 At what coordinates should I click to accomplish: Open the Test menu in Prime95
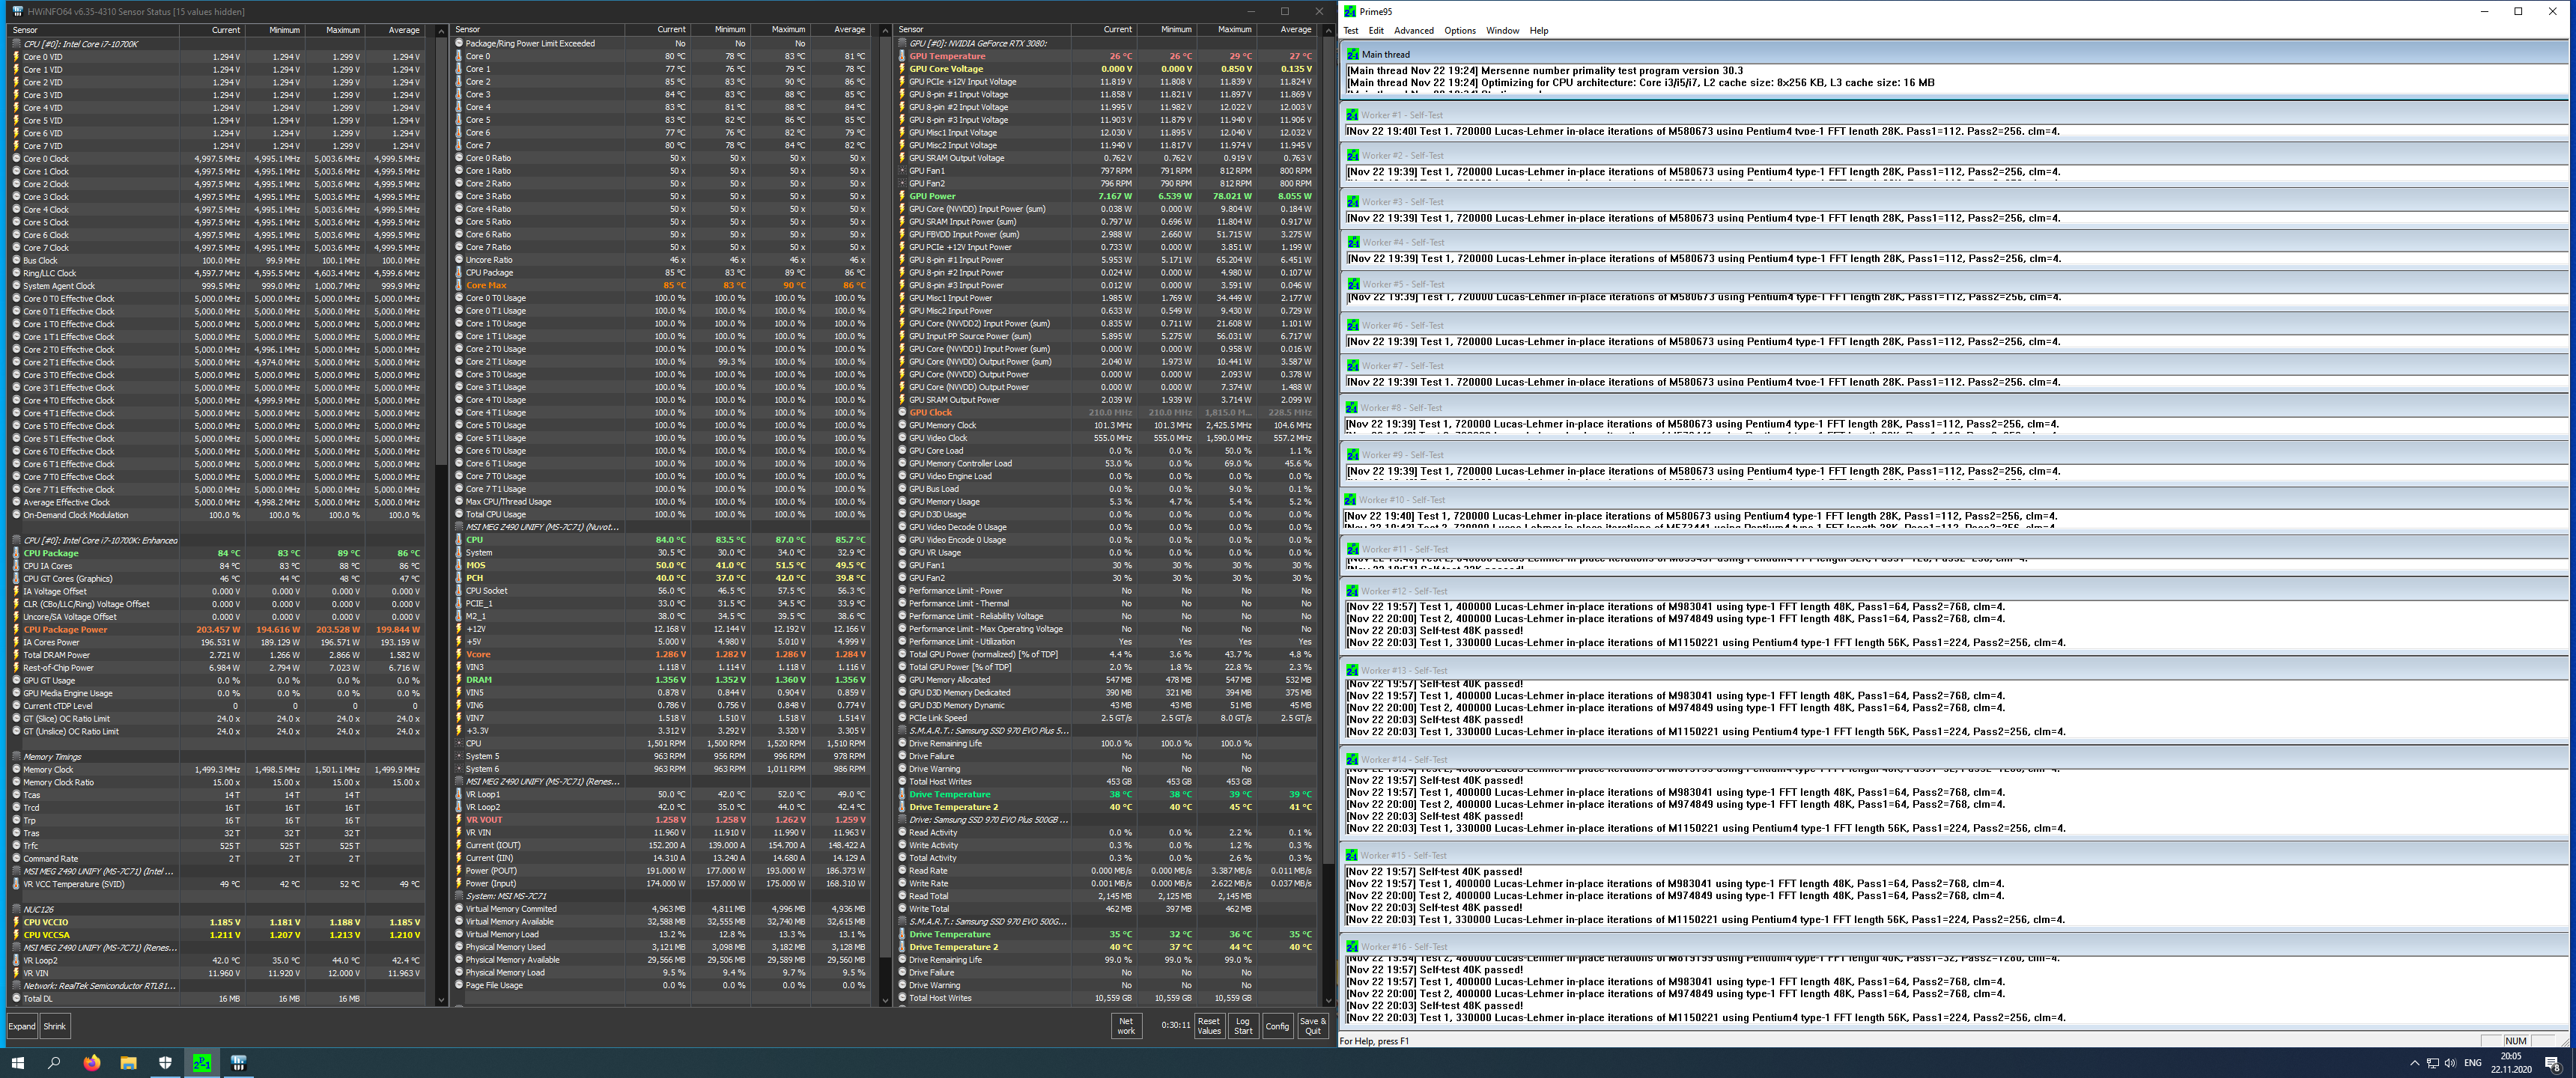pos(1350,31)
